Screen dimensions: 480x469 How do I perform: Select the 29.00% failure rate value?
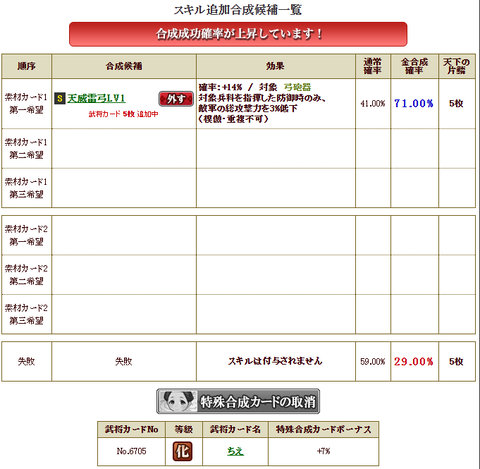[414, 361]
